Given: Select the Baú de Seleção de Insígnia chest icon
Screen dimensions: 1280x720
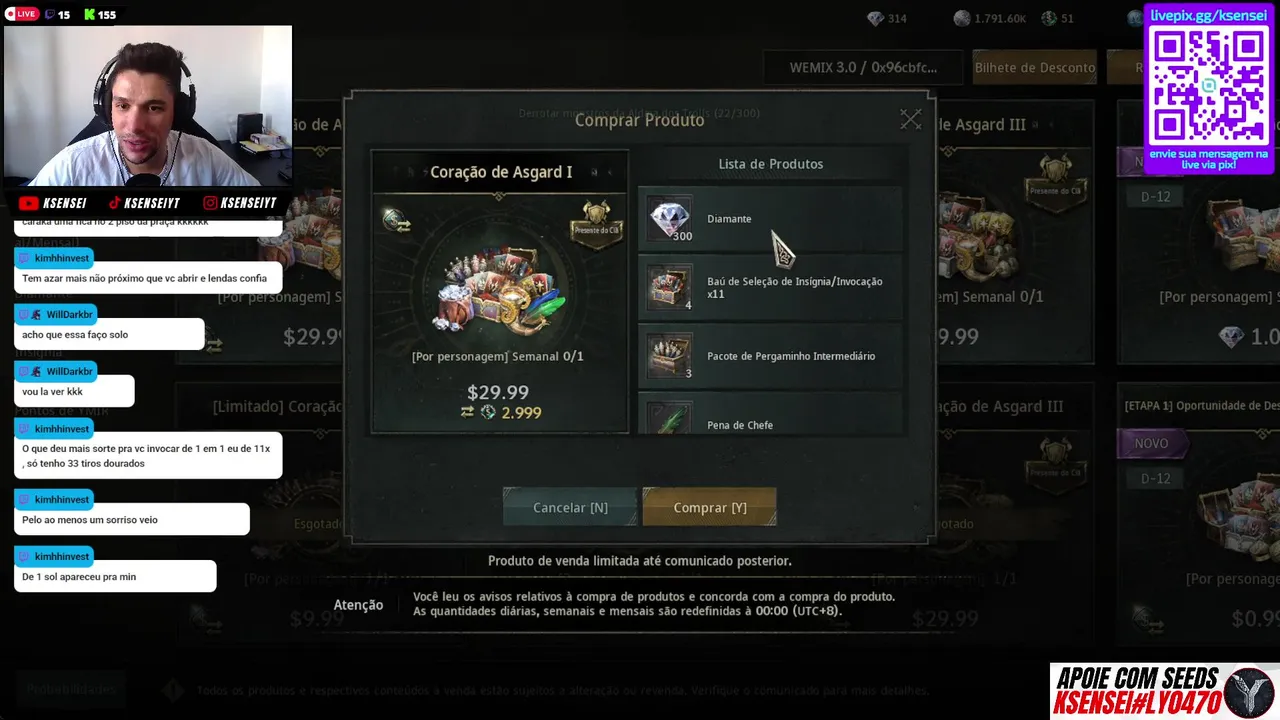Looking at the screenshot, I should click(669, 287).
